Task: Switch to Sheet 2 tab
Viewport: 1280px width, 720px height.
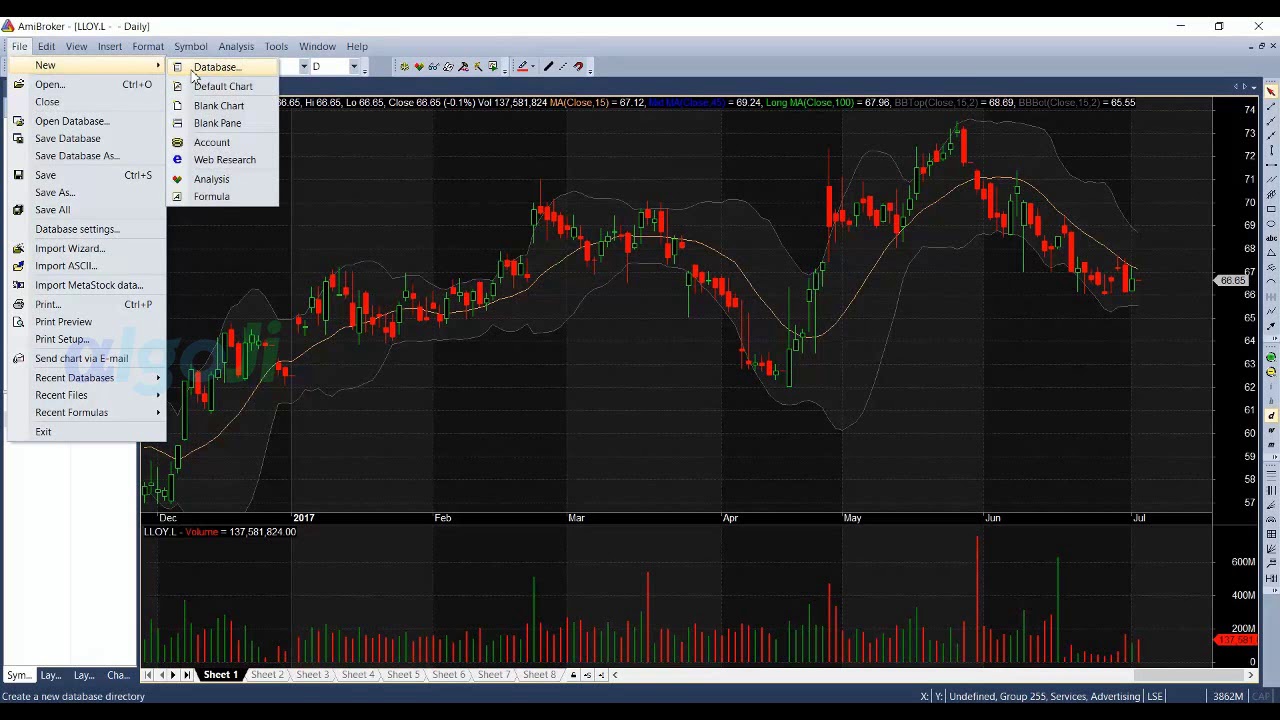Action: click(267, 675)
